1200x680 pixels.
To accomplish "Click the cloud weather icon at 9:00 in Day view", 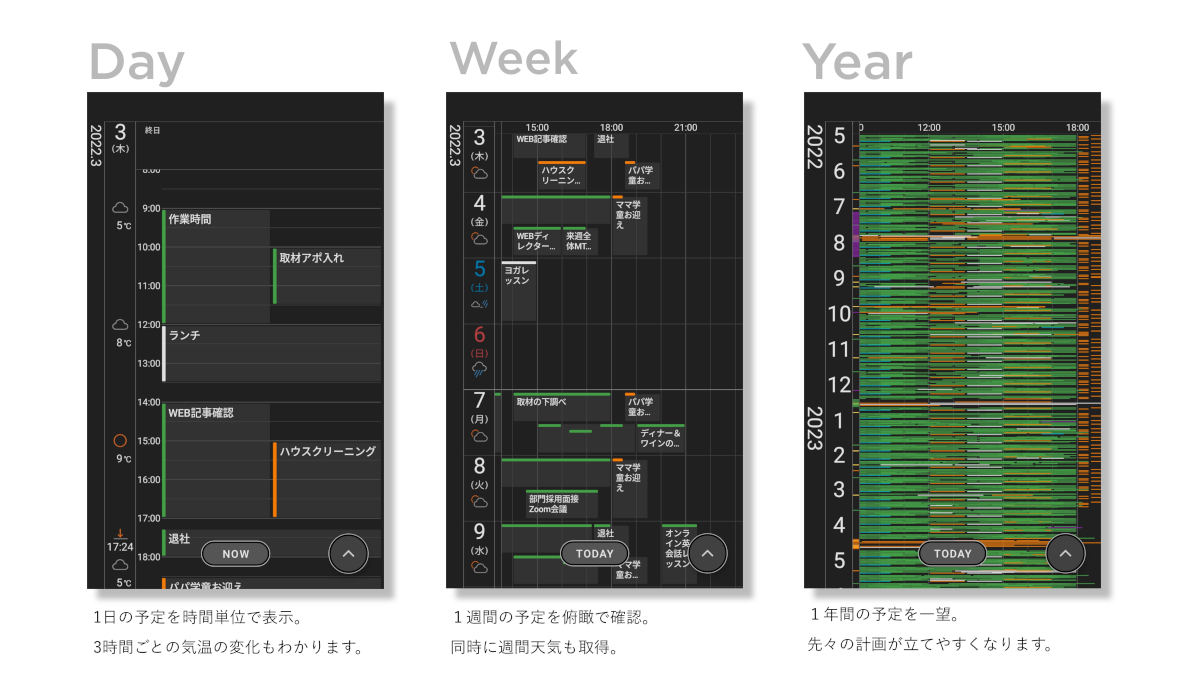I will click(120, 208).
